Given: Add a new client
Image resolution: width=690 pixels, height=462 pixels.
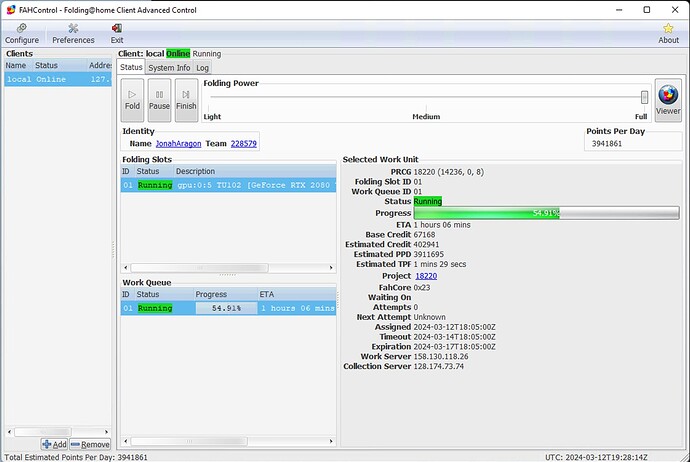Looking at the screenshot, I should [54, 444].
